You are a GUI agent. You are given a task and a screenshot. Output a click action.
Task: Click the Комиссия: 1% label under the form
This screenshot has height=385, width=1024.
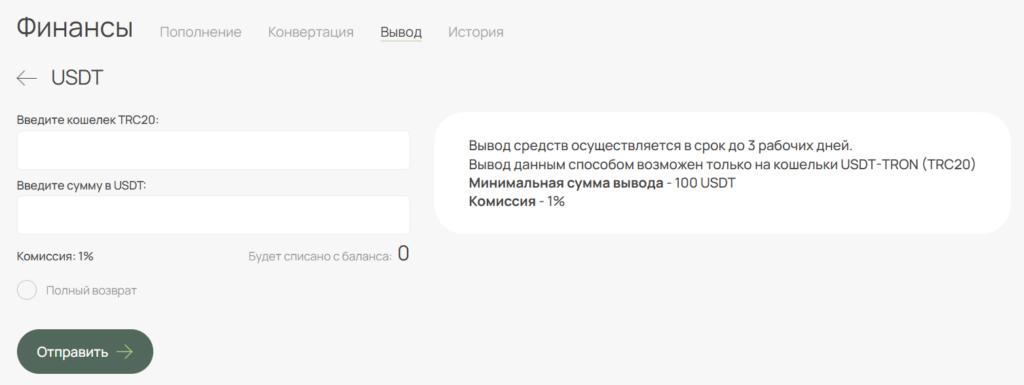55,256
